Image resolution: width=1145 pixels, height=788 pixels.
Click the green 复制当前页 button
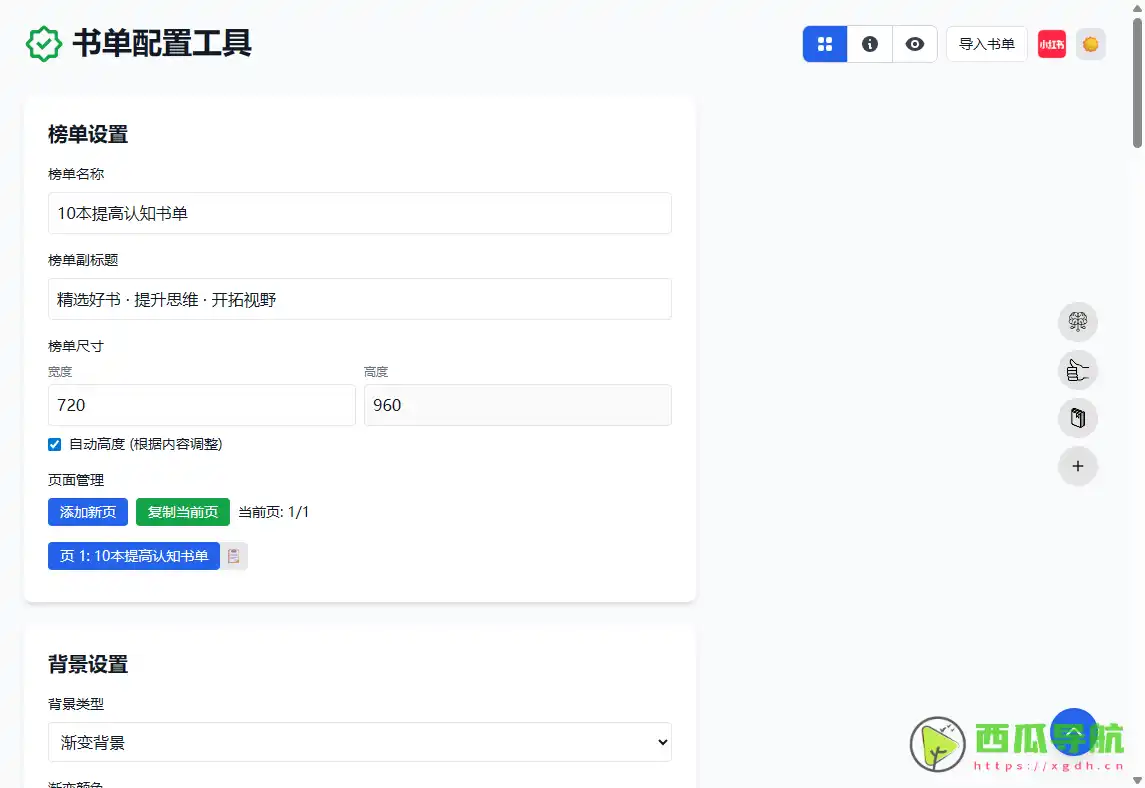(183, 511)
